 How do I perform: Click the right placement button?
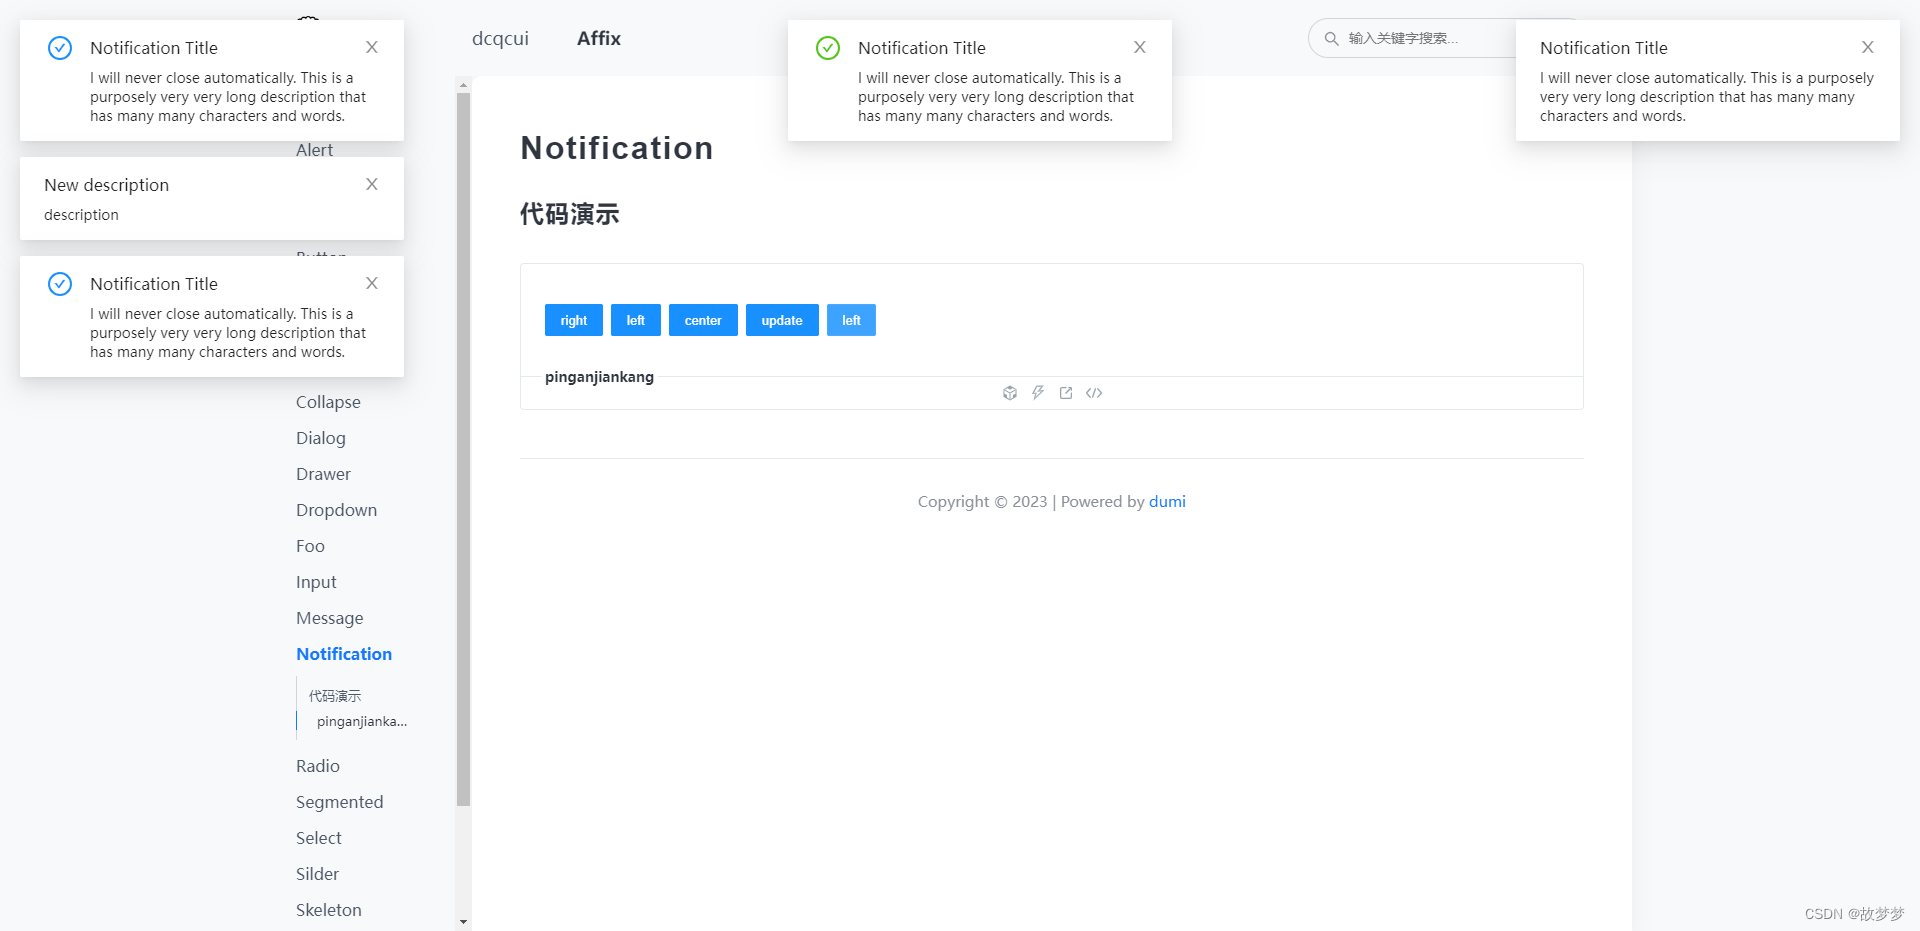pyautogui.click(x=574, y=320)
